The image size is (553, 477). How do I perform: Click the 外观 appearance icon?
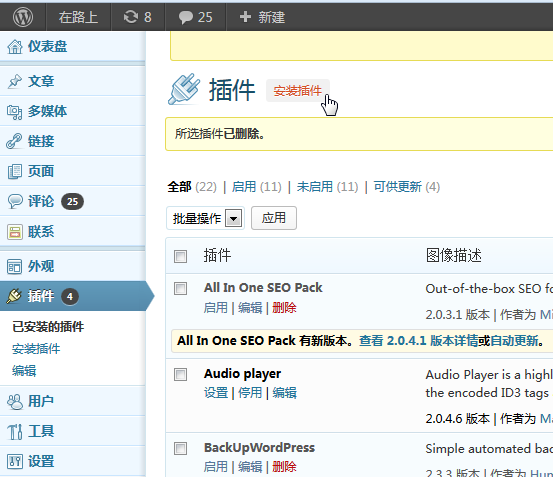[x=15, y=266]
